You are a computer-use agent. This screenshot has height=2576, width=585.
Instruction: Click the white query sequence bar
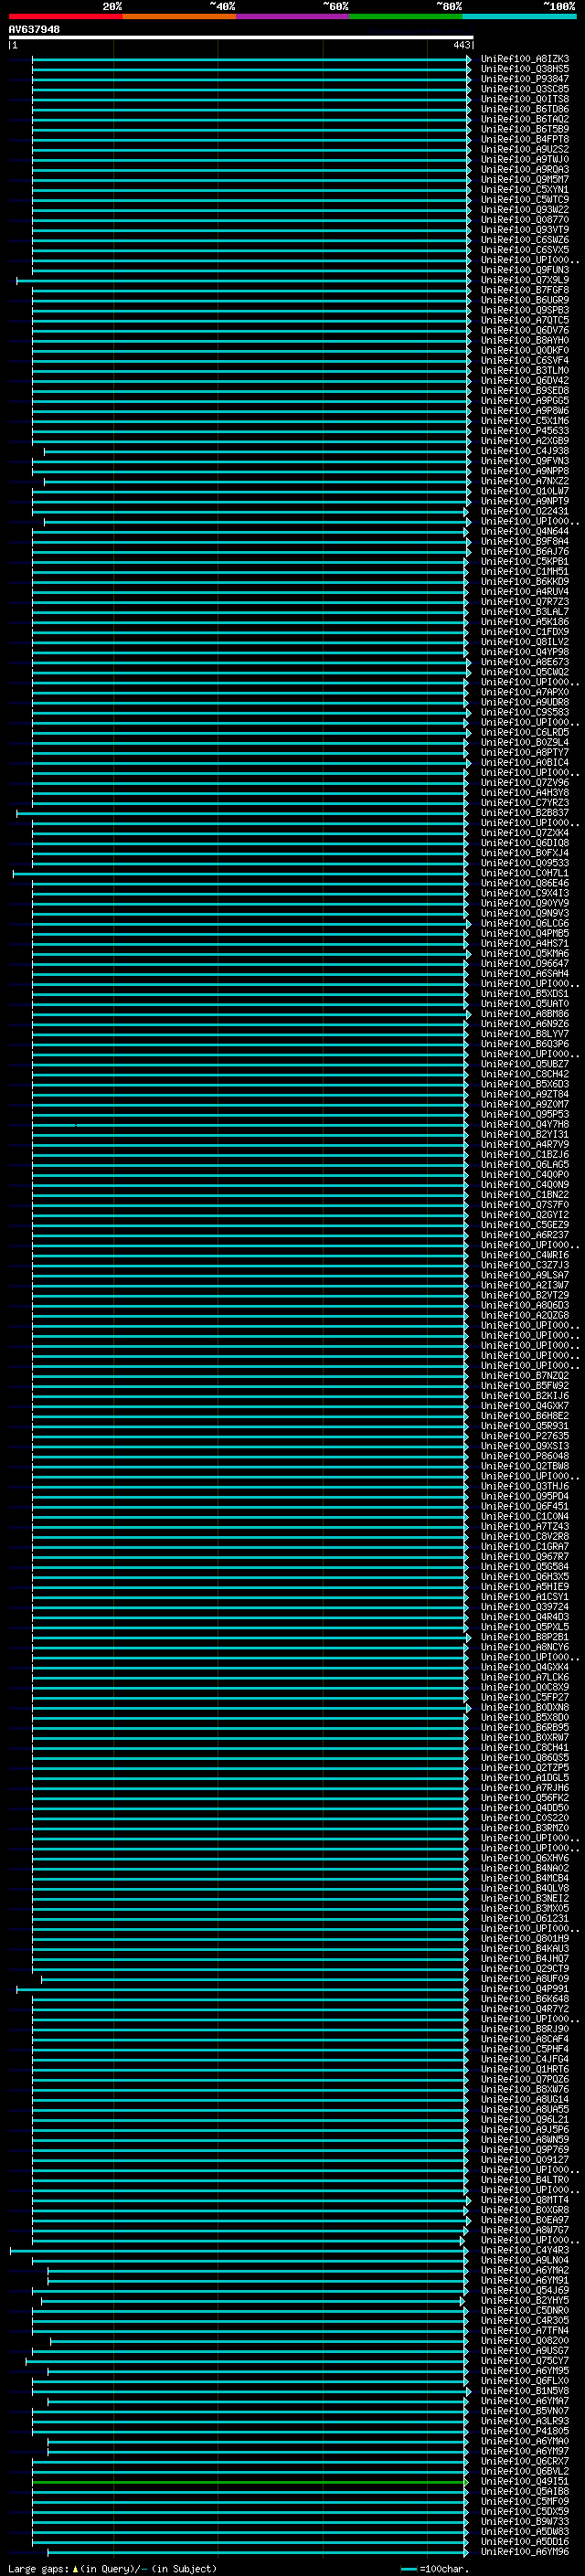[241, 38]
